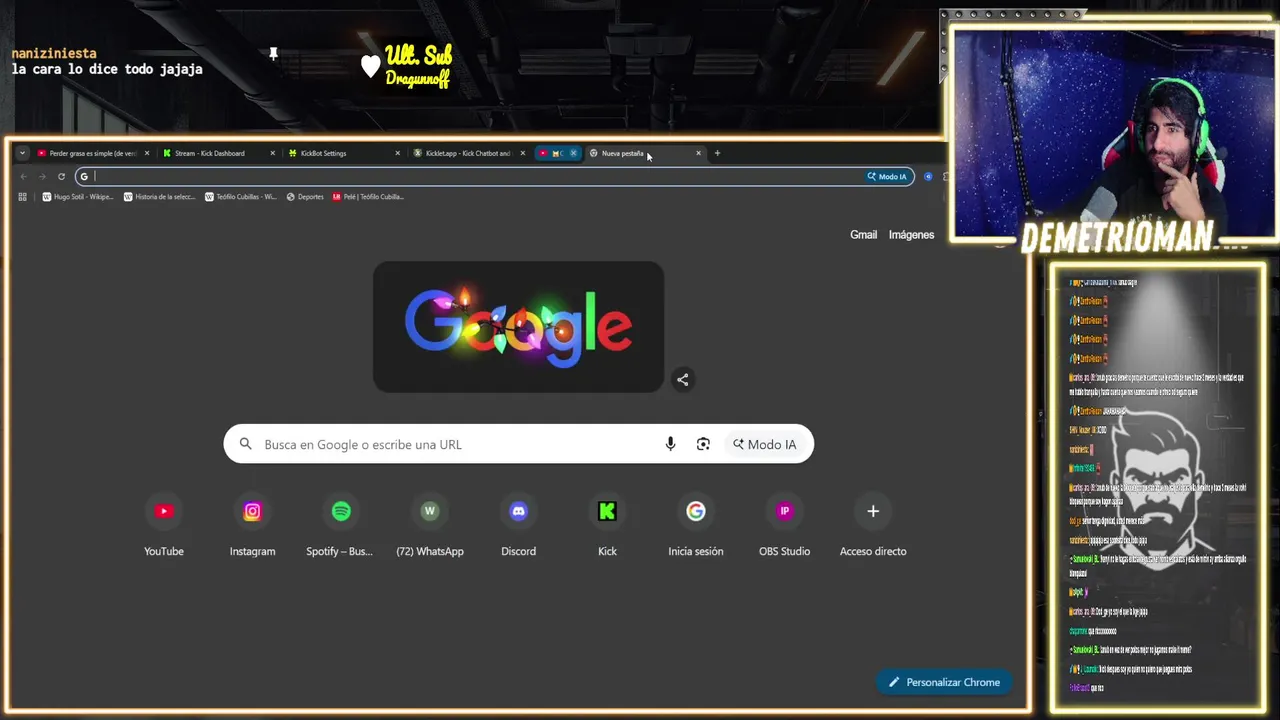The width and height of the screenshot is (1280, 720).
Task: Open the Pelé | Teófilo Cubillas bookmark
Action: click(x=368, y=197)
